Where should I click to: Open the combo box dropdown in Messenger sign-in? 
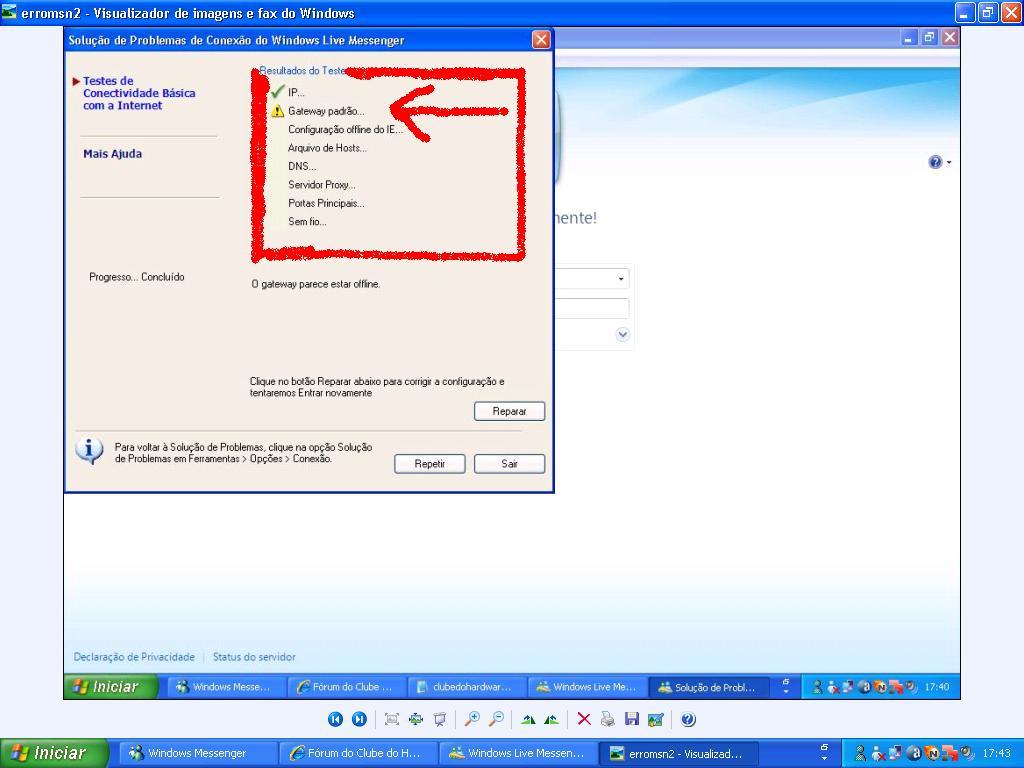[x=620, y=279]
